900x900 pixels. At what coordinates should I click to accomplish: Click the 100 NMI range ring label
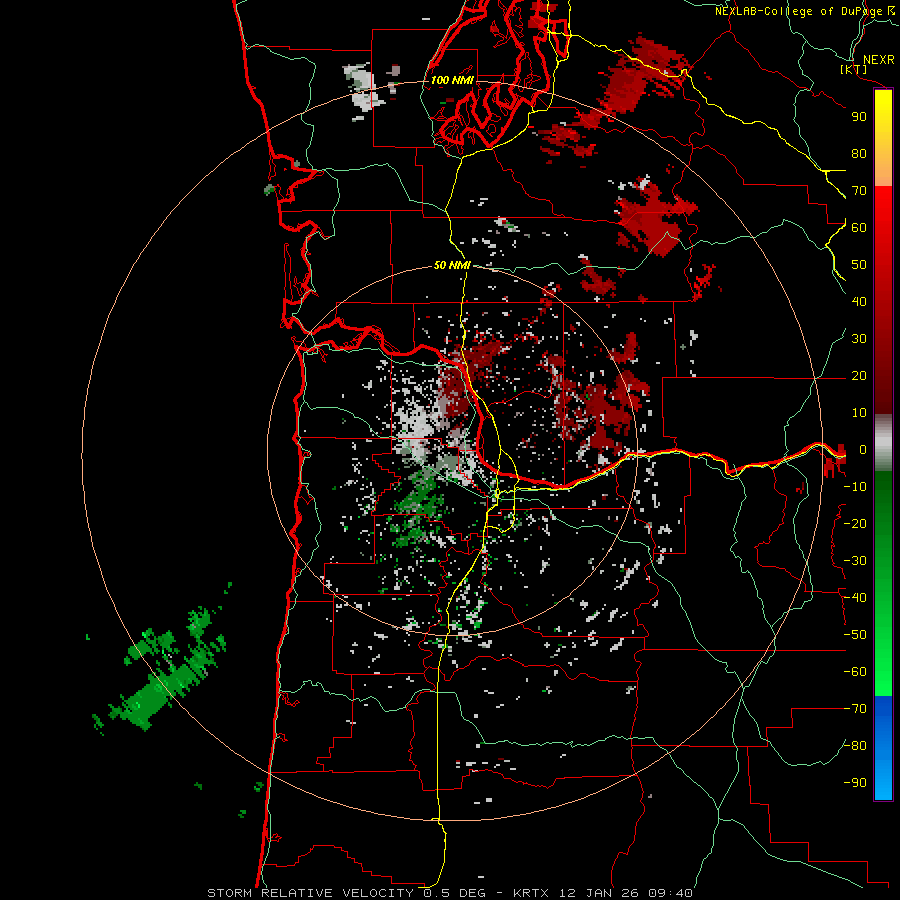click(452, 80)
